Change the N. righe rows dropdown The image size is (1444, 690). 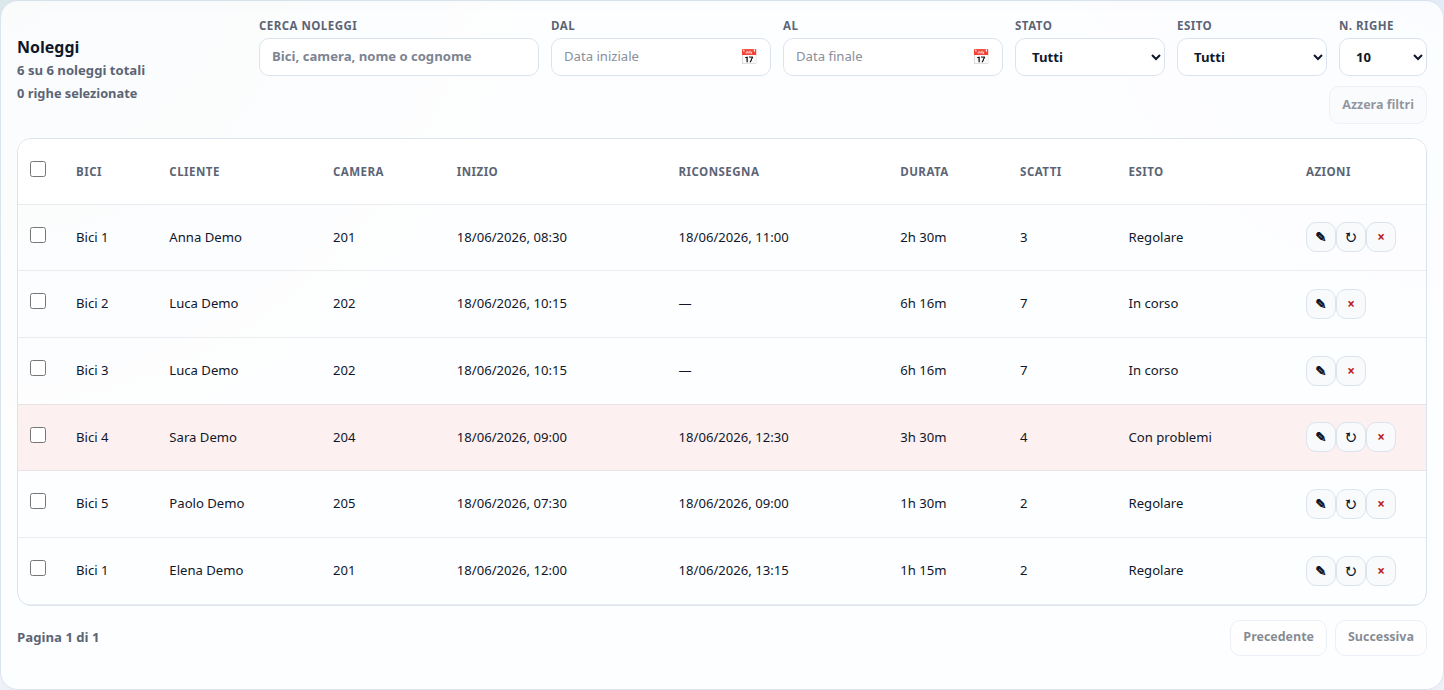pyautogui.click(x=1383, y=57)
